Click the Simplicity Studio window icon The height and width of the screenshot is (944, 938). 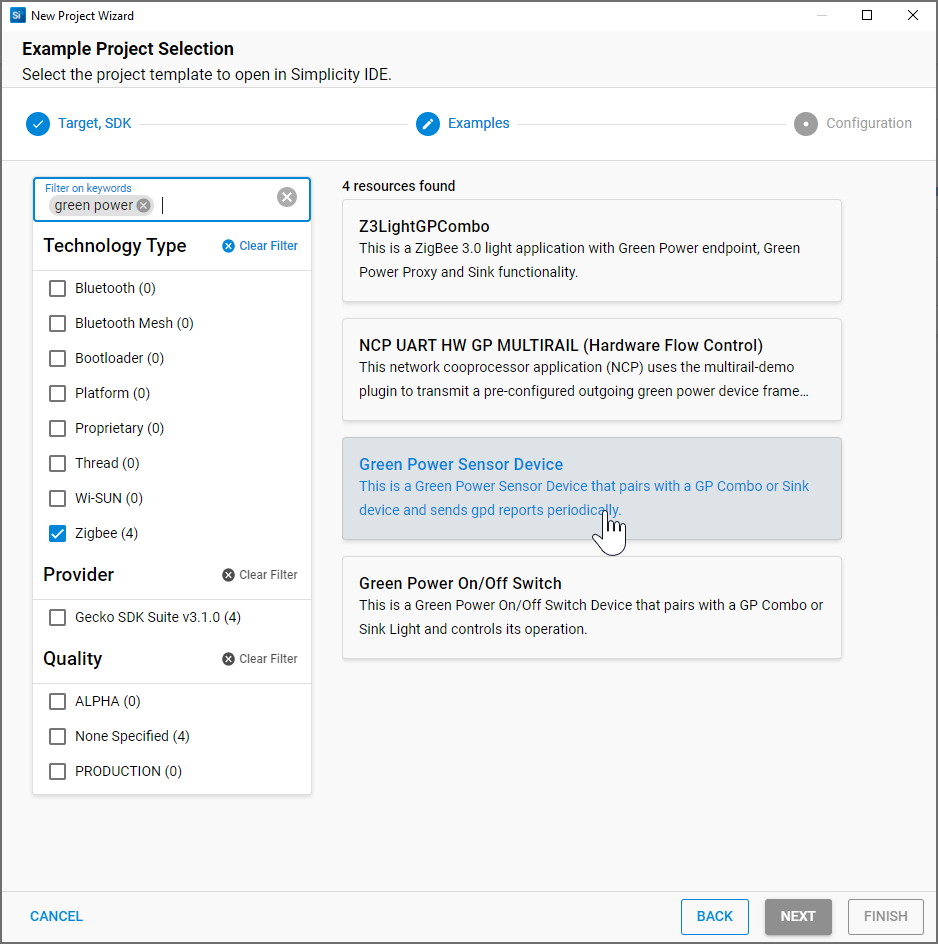coord(17,16)
